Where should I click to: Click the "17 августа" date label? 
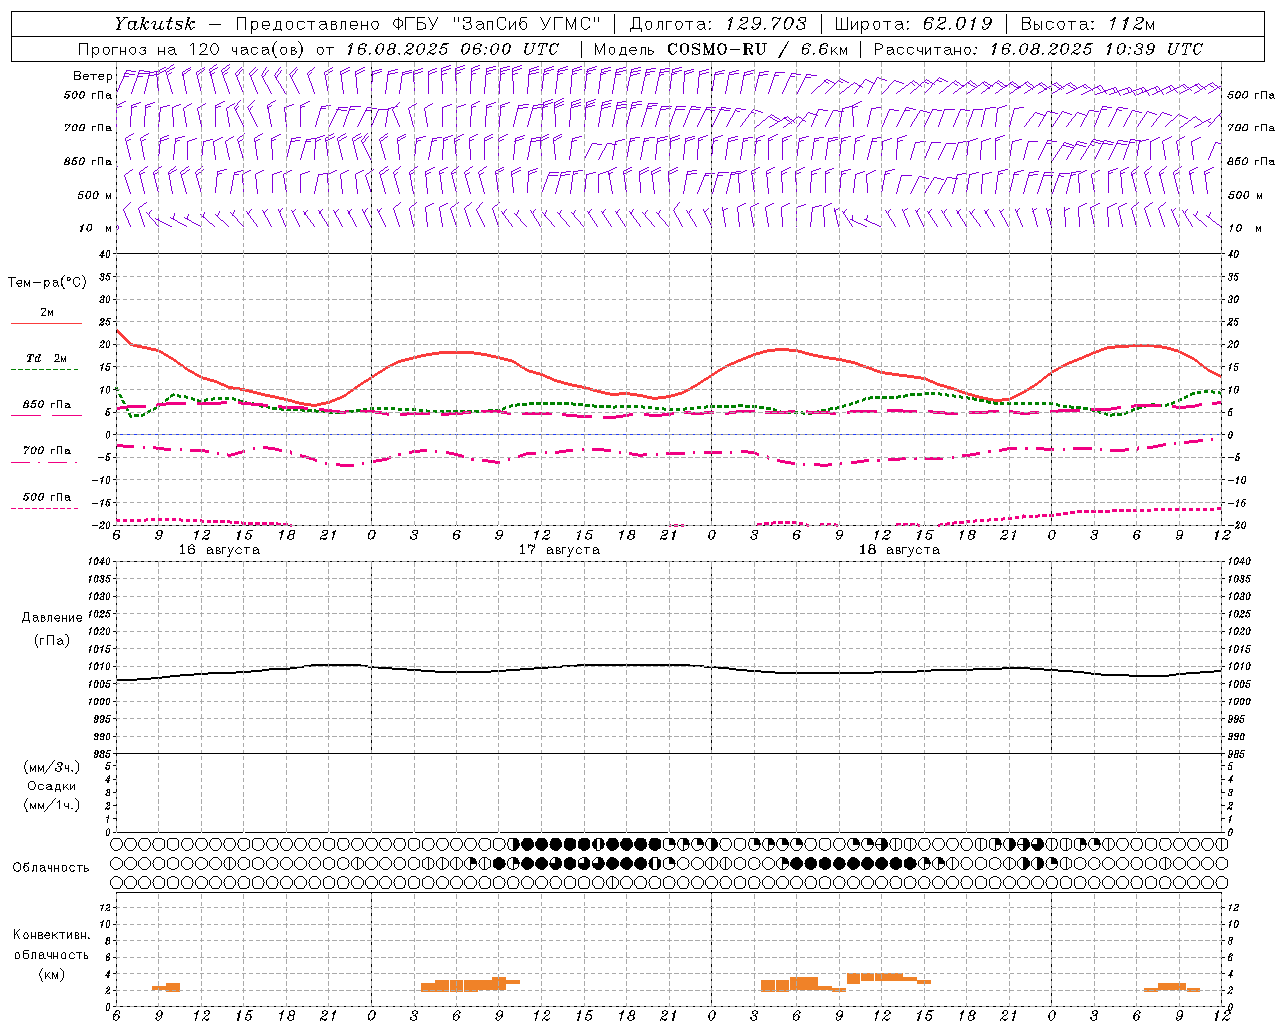click(559, 550)
